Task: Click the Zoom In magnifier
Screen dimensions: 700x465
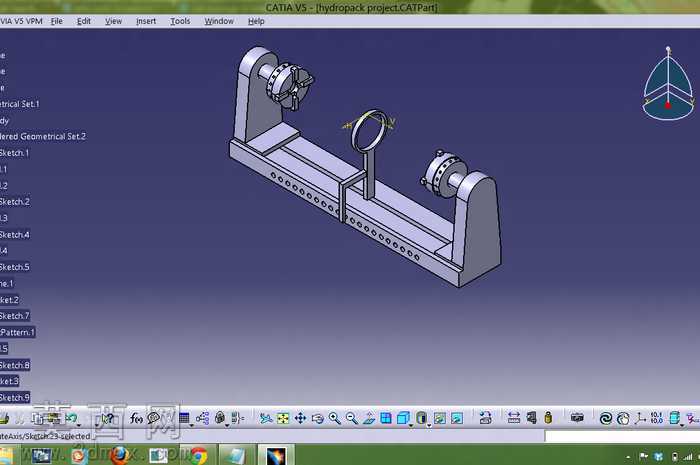Action: tap(334, 418)
